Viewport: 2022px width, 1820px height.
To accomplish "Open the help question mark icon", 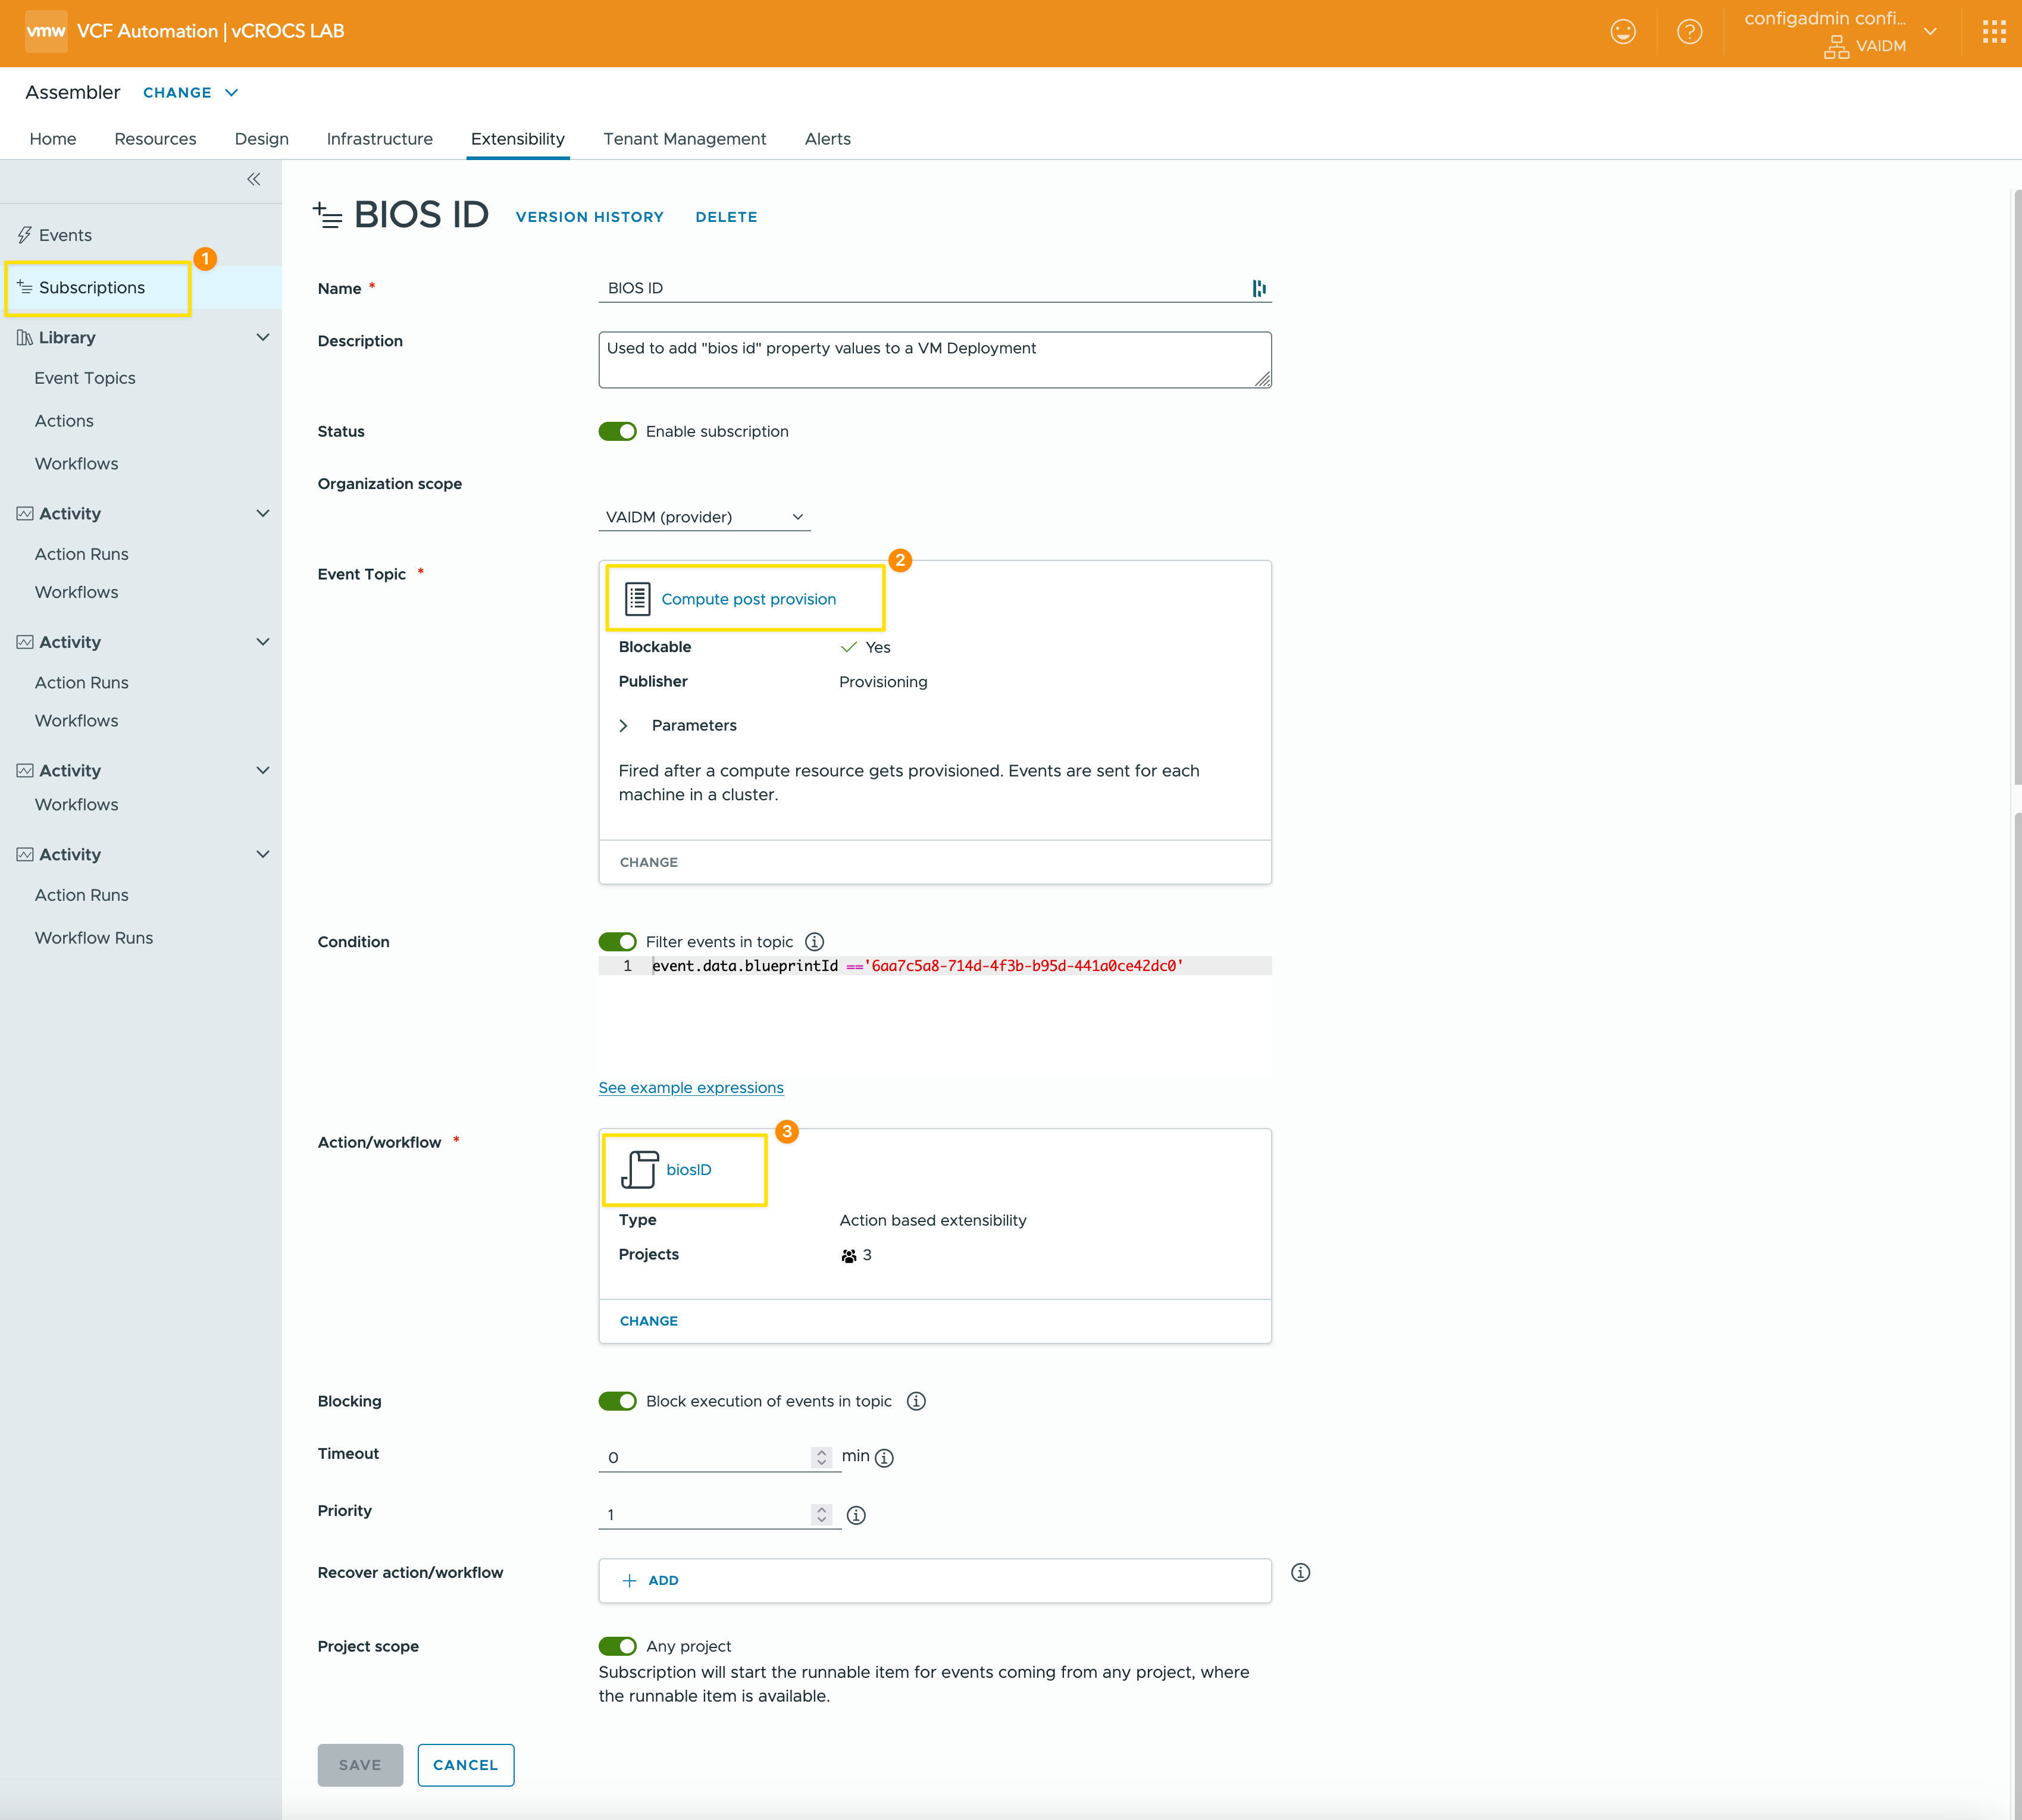I will pyautogui.click(x=1689, y=32).
